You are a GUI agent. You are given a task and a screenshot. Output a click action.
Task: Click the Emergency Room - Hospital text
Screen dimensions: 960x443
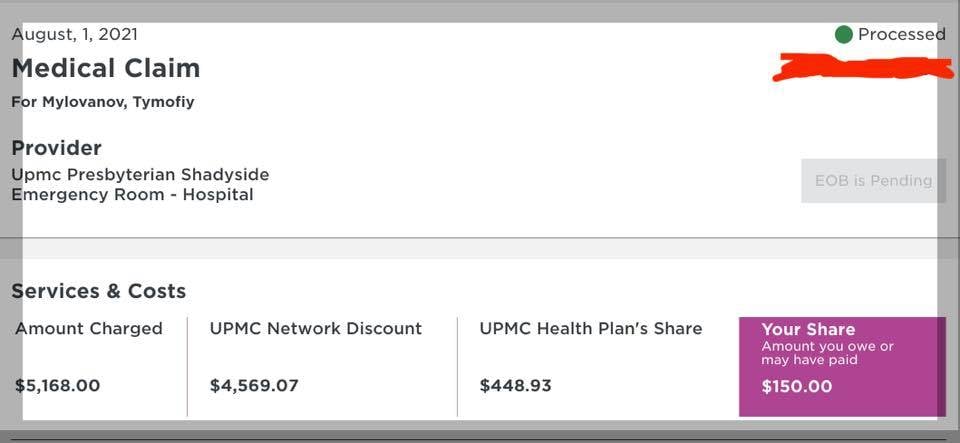pos(132,195)
